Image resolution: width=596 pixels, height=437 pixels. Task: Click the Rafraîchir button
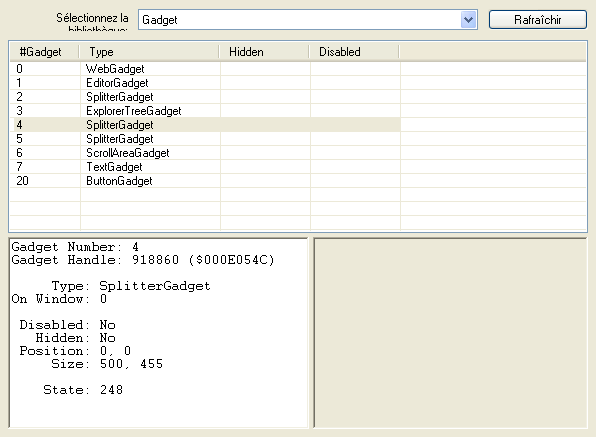point(537,19)
